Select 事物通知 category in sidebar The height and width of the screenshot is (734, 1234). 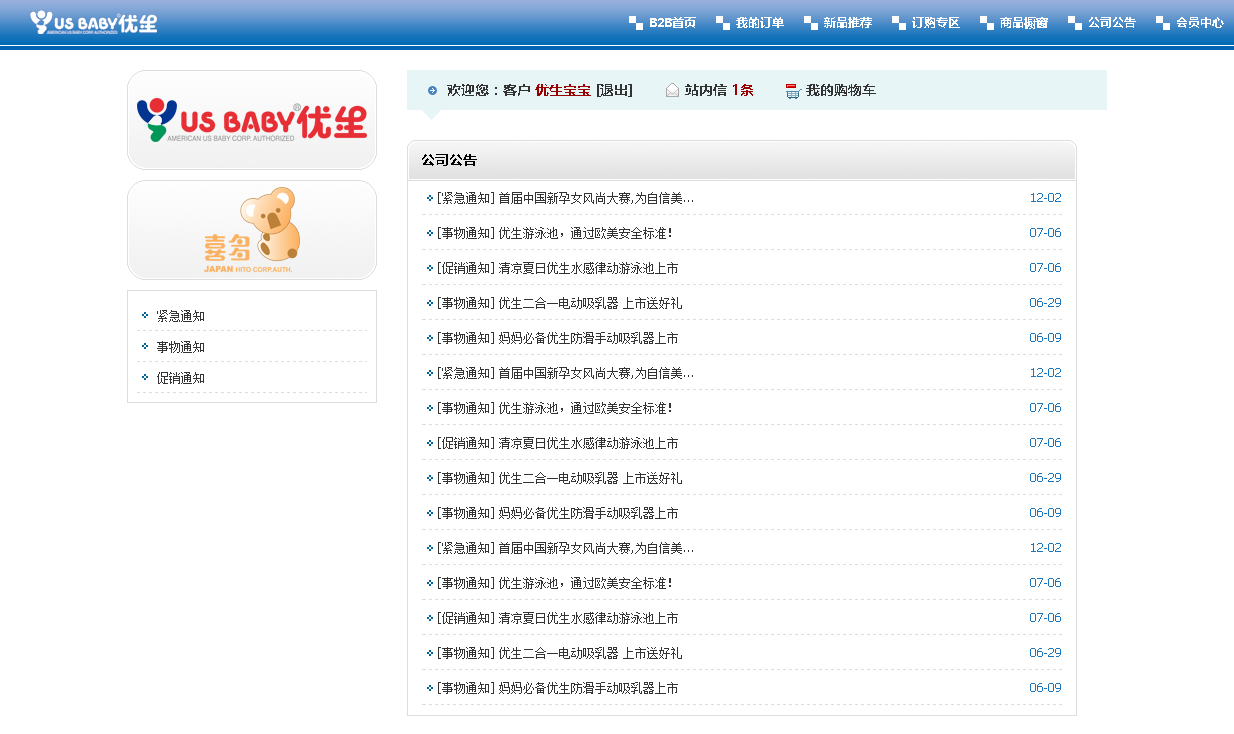click(181, 347)
